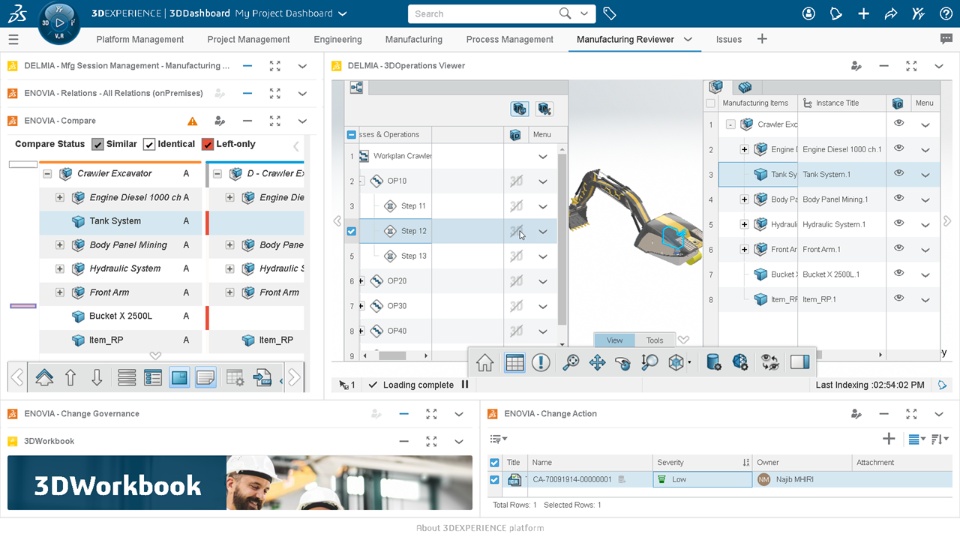Toggle the Similar compare status checkbox
Viewport: 960px width, 540px height.
[97, 144]
